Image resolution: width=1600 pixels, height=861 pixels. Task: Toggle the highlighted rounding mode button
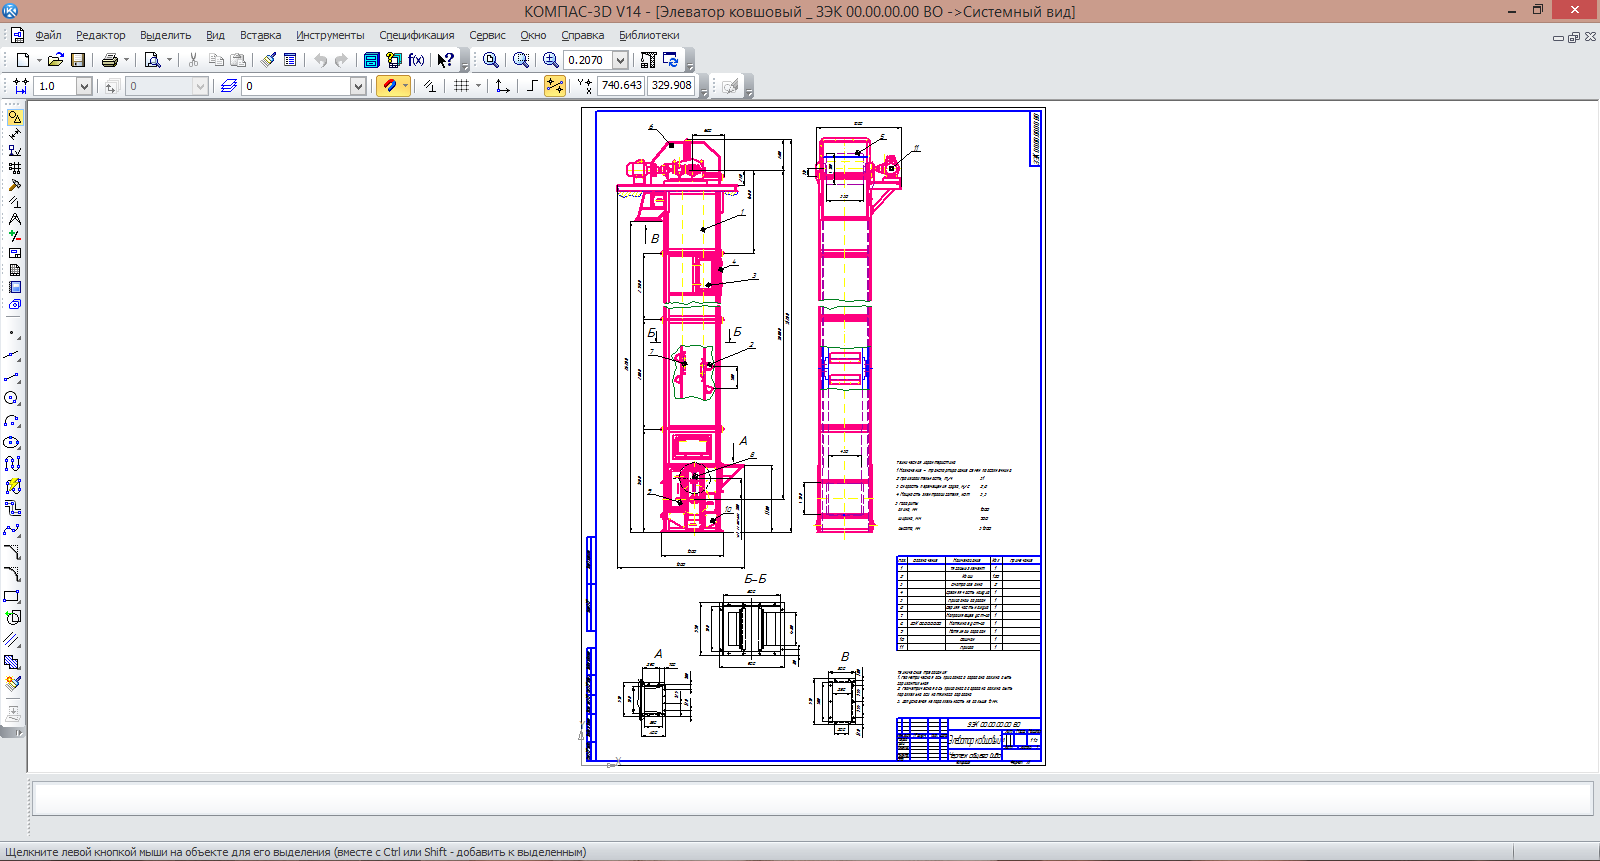click(554, 86)
